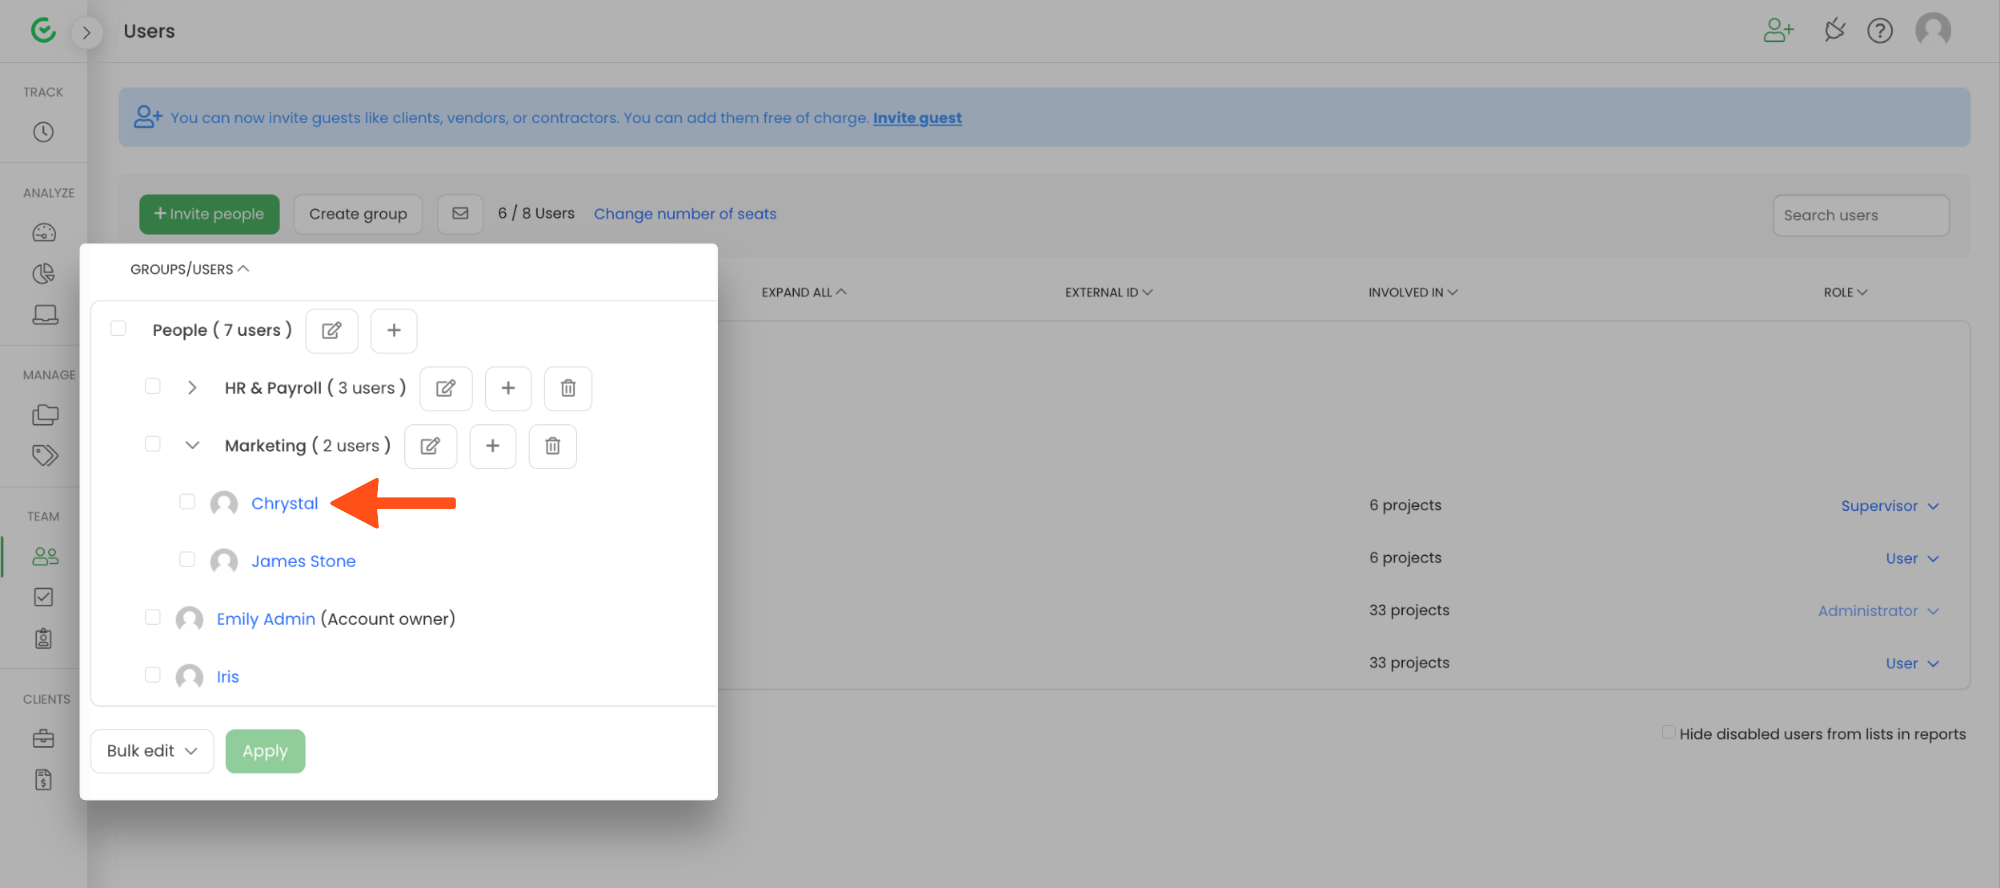Click the Invite people button
This screenshot has height=888, width=2000.
click(209, 214)
